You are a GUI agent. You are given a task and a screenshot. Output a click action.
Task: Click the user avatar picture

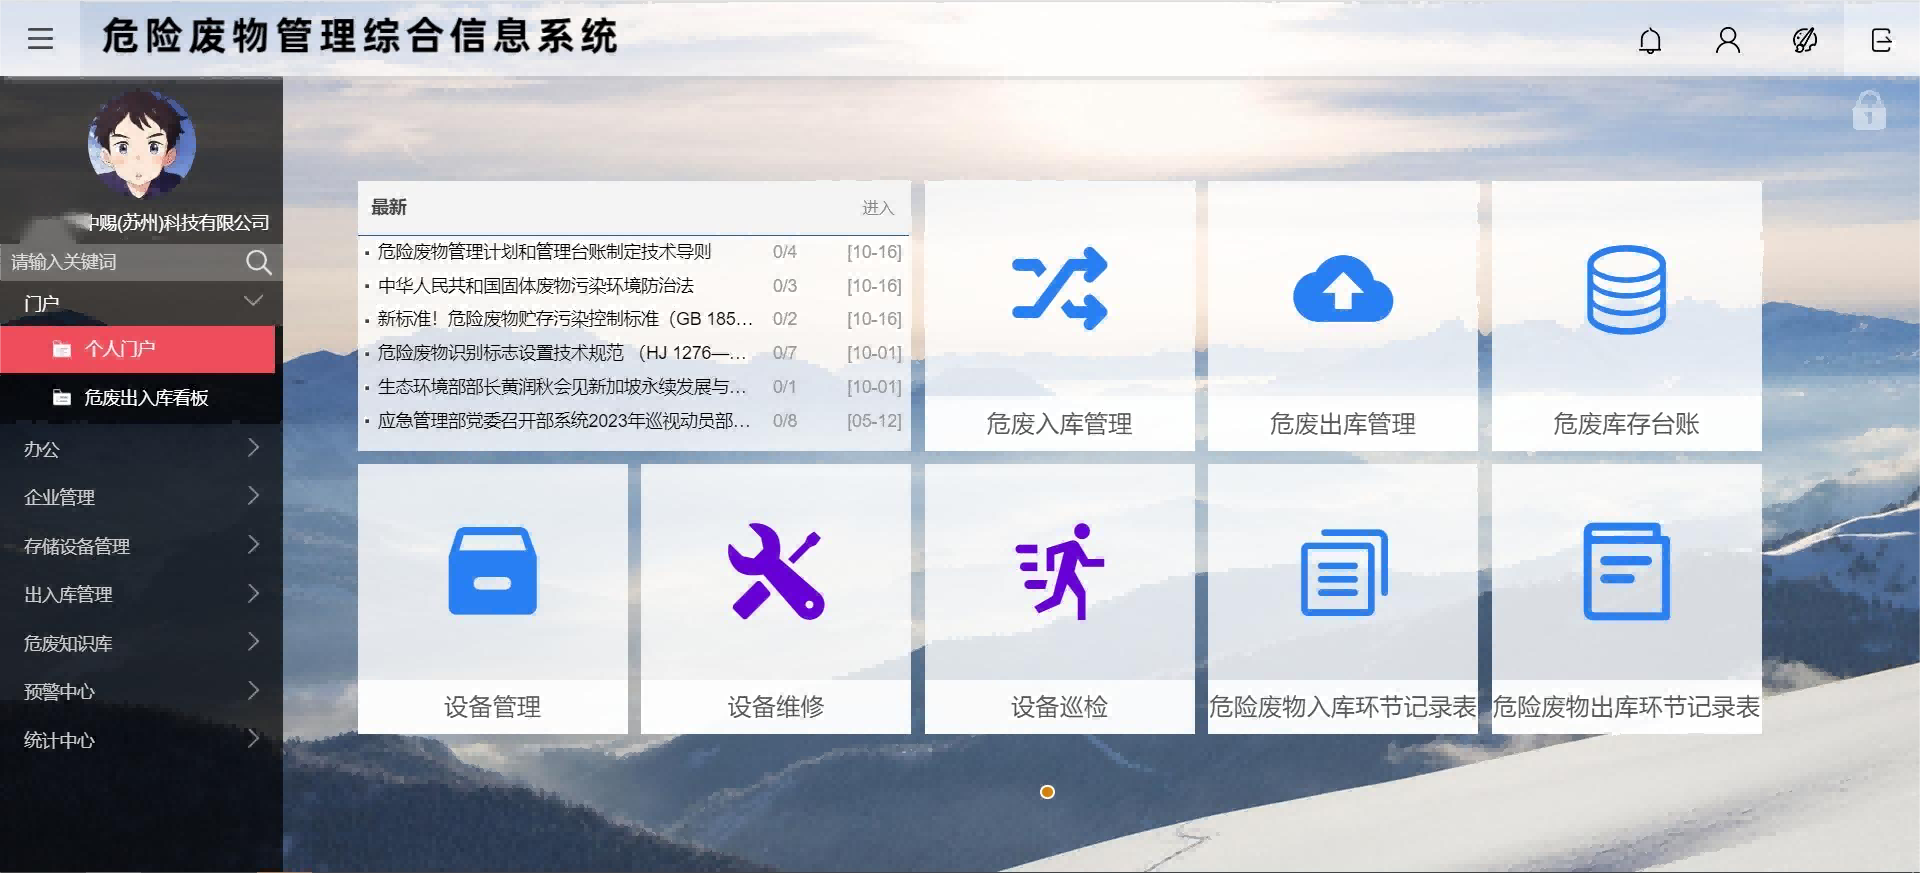point(141,143)
